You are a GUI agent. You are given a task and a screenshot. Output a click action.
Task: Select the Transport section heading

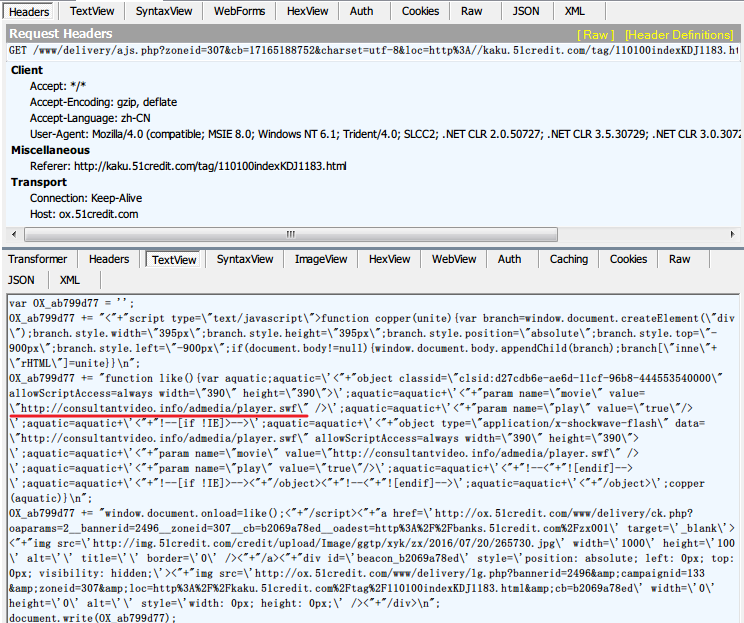coord(39,182)
